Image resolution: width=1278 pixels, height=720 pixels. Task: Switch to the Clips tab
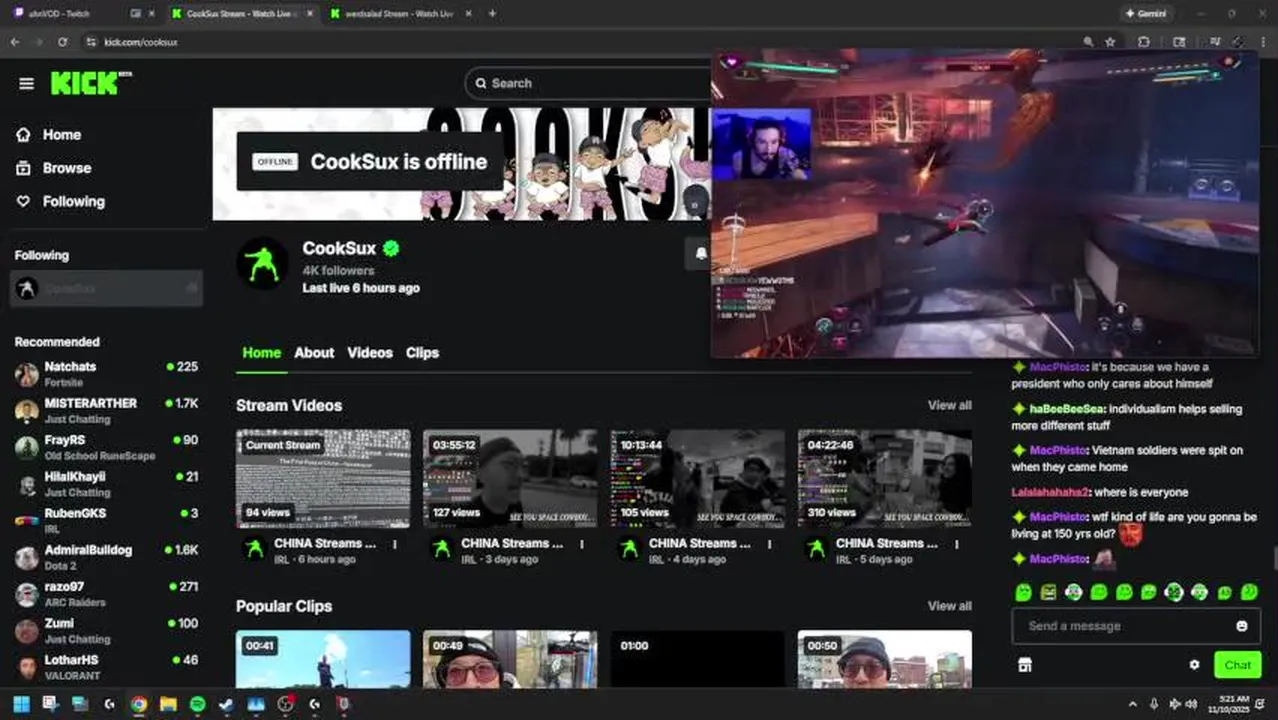pos(422,353)
